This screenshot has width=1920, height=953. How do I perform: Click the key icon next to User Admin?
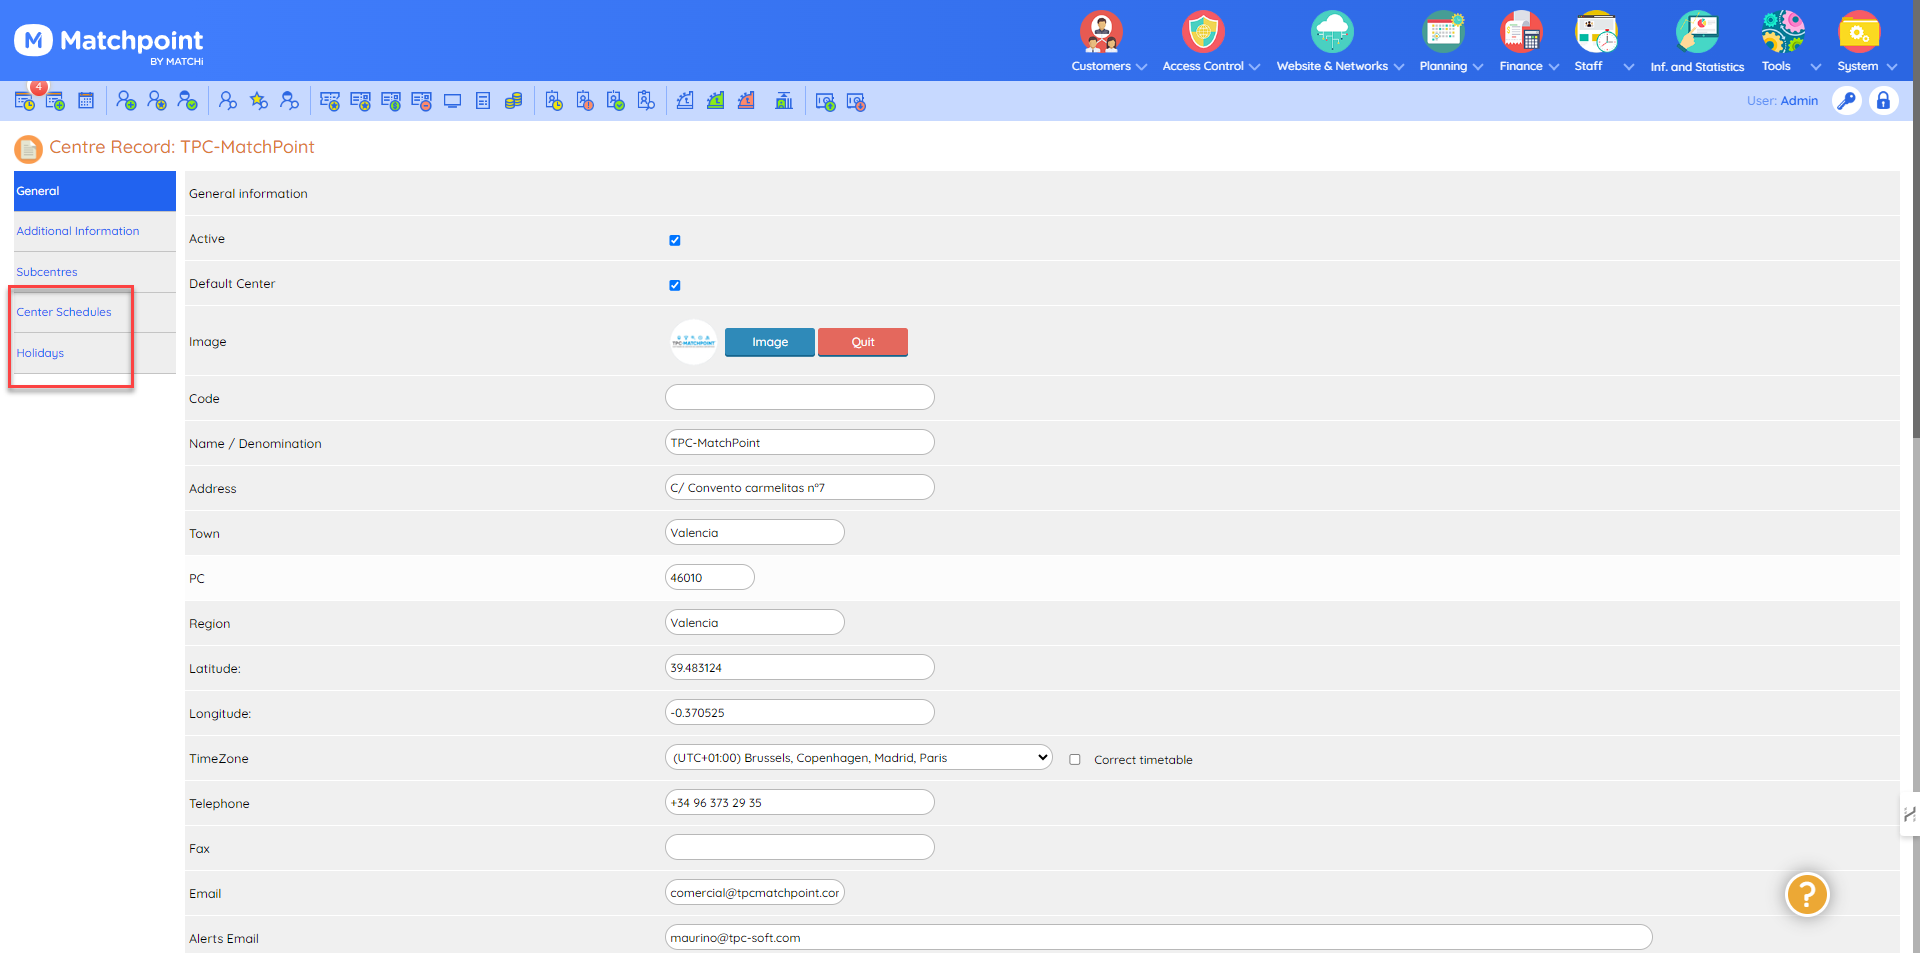point(1847,101)
